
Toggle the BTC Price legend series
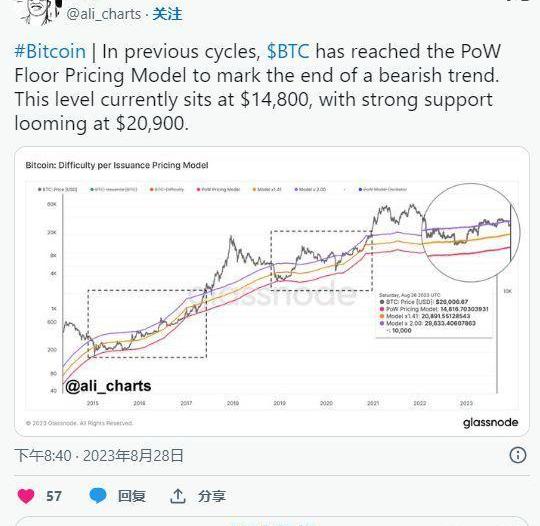[58, 189]
